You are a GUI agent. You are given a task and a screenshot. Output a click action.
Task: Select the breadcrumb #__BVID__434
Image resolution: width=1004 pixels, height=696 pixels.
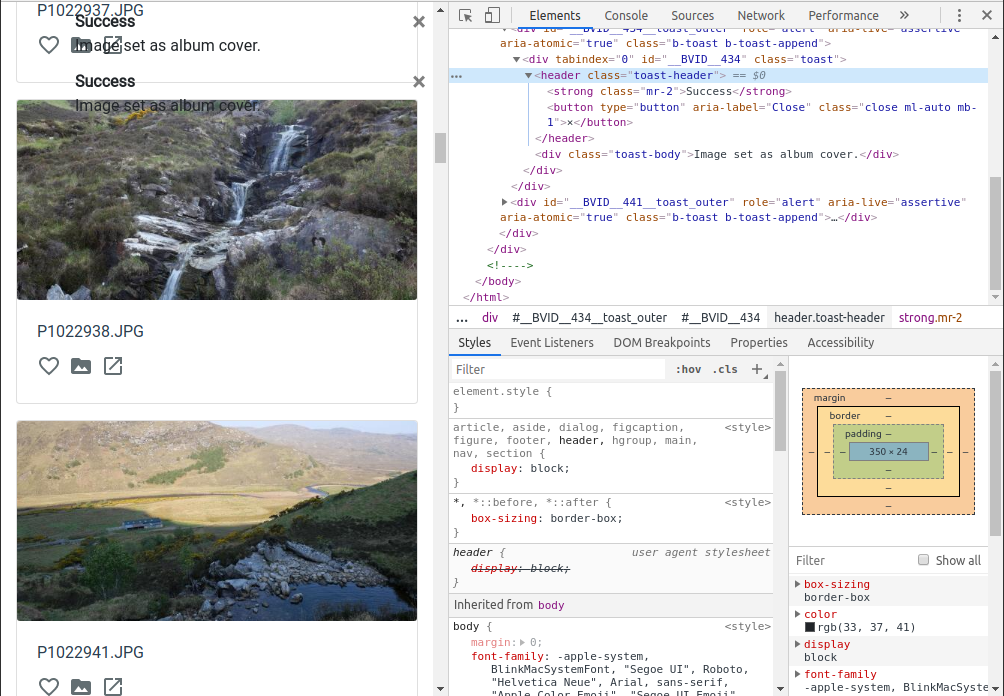[720, 318]
